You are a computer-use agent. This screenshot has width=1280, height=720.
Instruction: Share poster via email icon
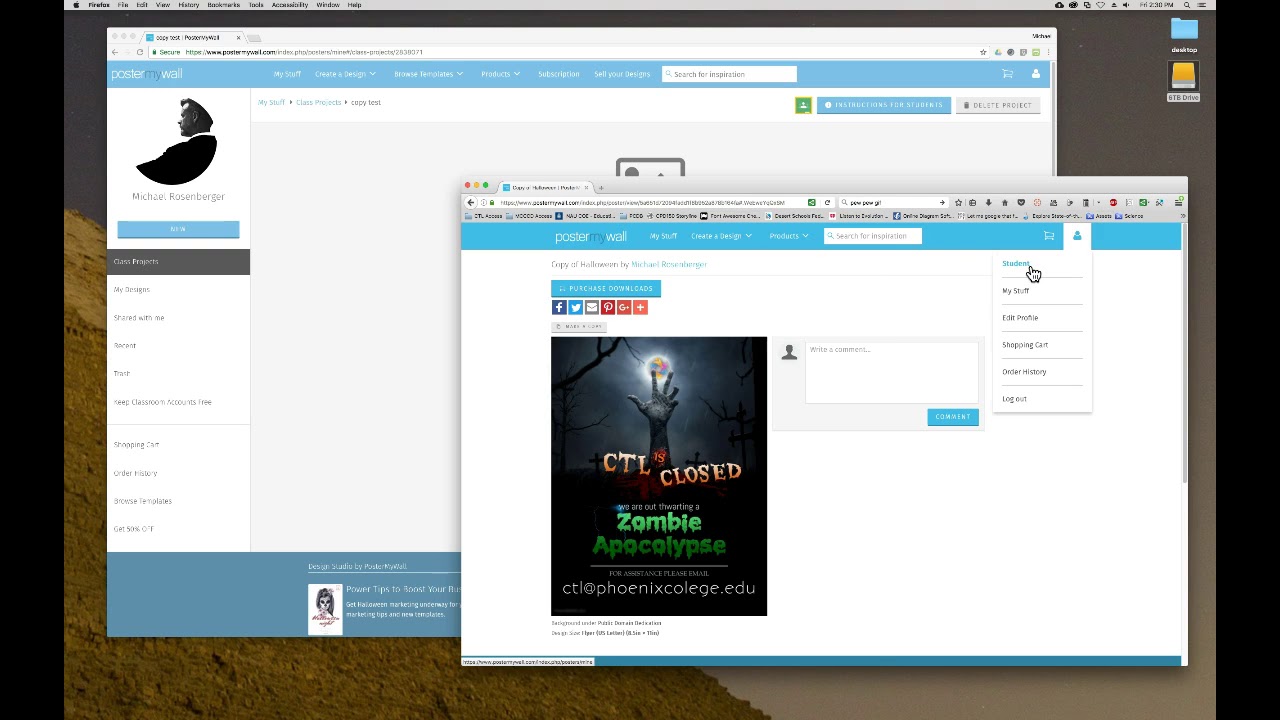(x=591, y=308)
